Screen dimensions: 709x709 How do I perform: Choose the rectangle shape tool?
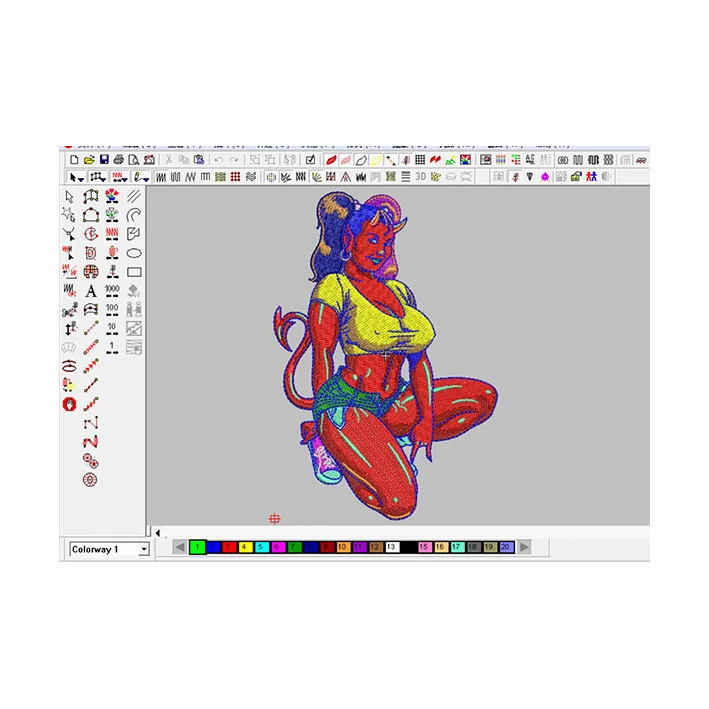pyautogui.click(x=134, y=272)
